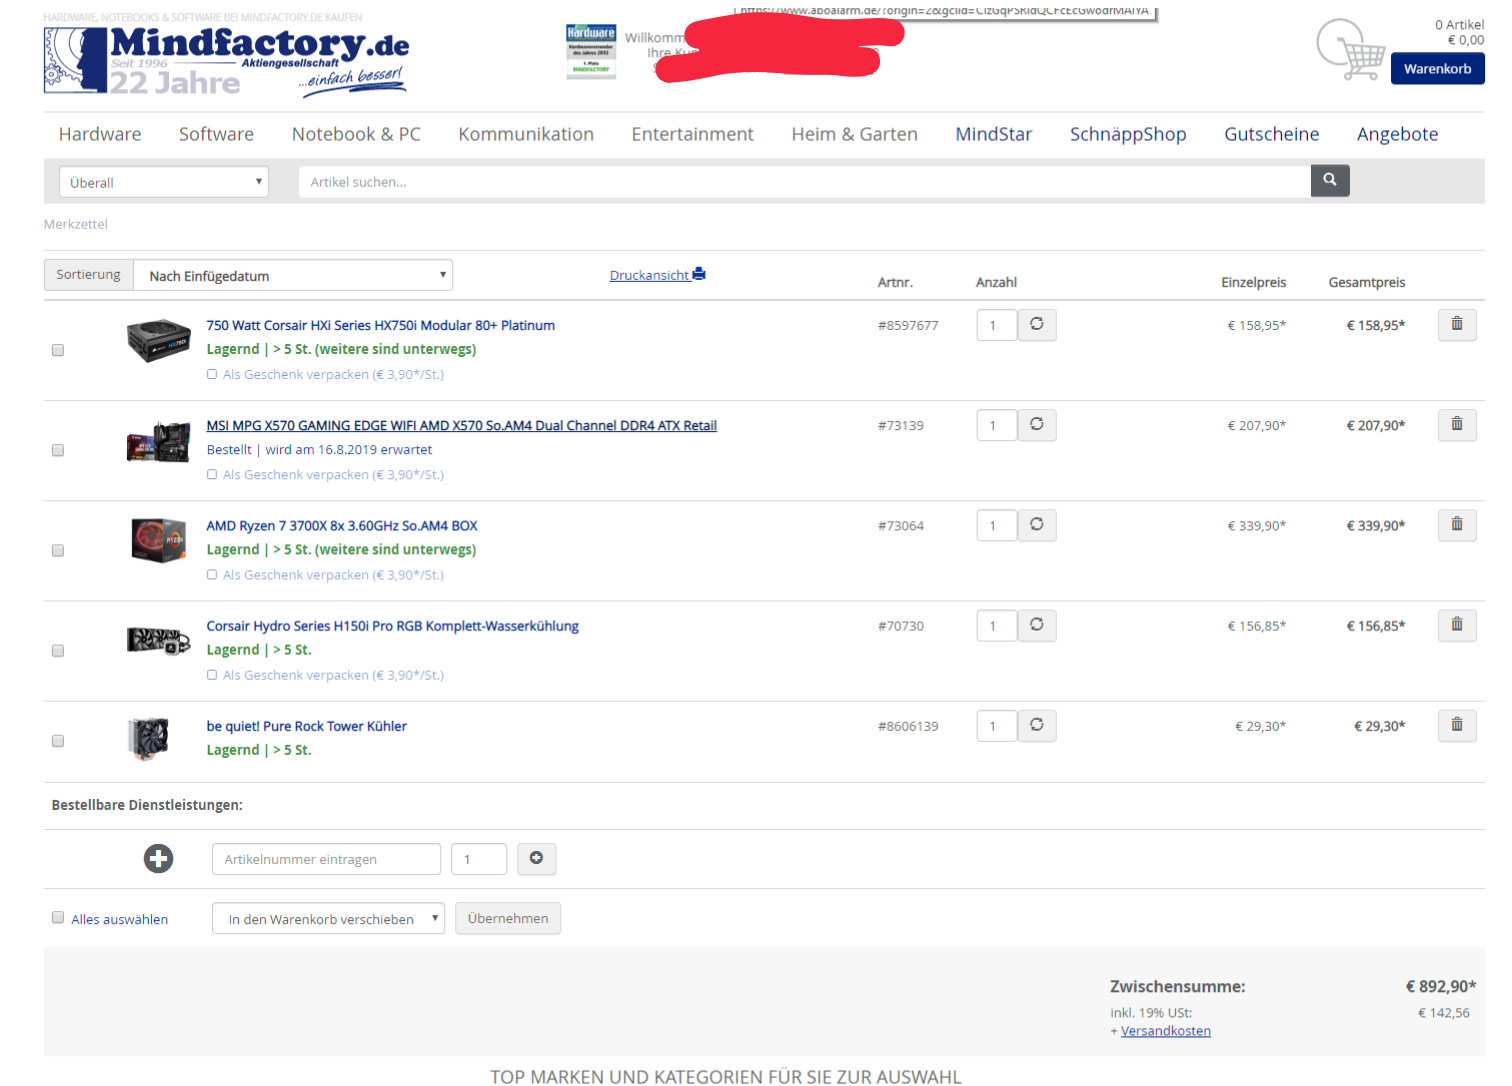Open the Heim & Garten menu
This screenshot has height=1086, width=1512.
click(854, 134)
